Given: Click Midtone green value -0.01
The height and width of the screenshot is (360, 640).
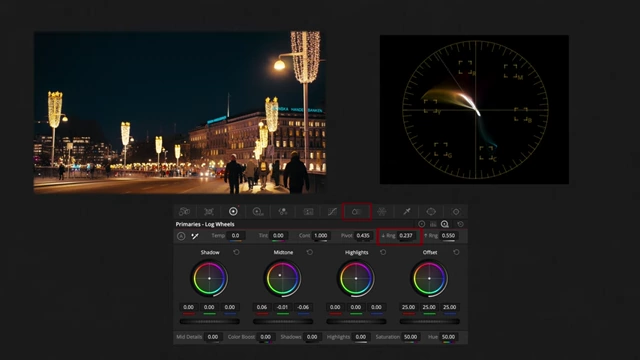Looking at the screenshot, I should click(282, 307).
